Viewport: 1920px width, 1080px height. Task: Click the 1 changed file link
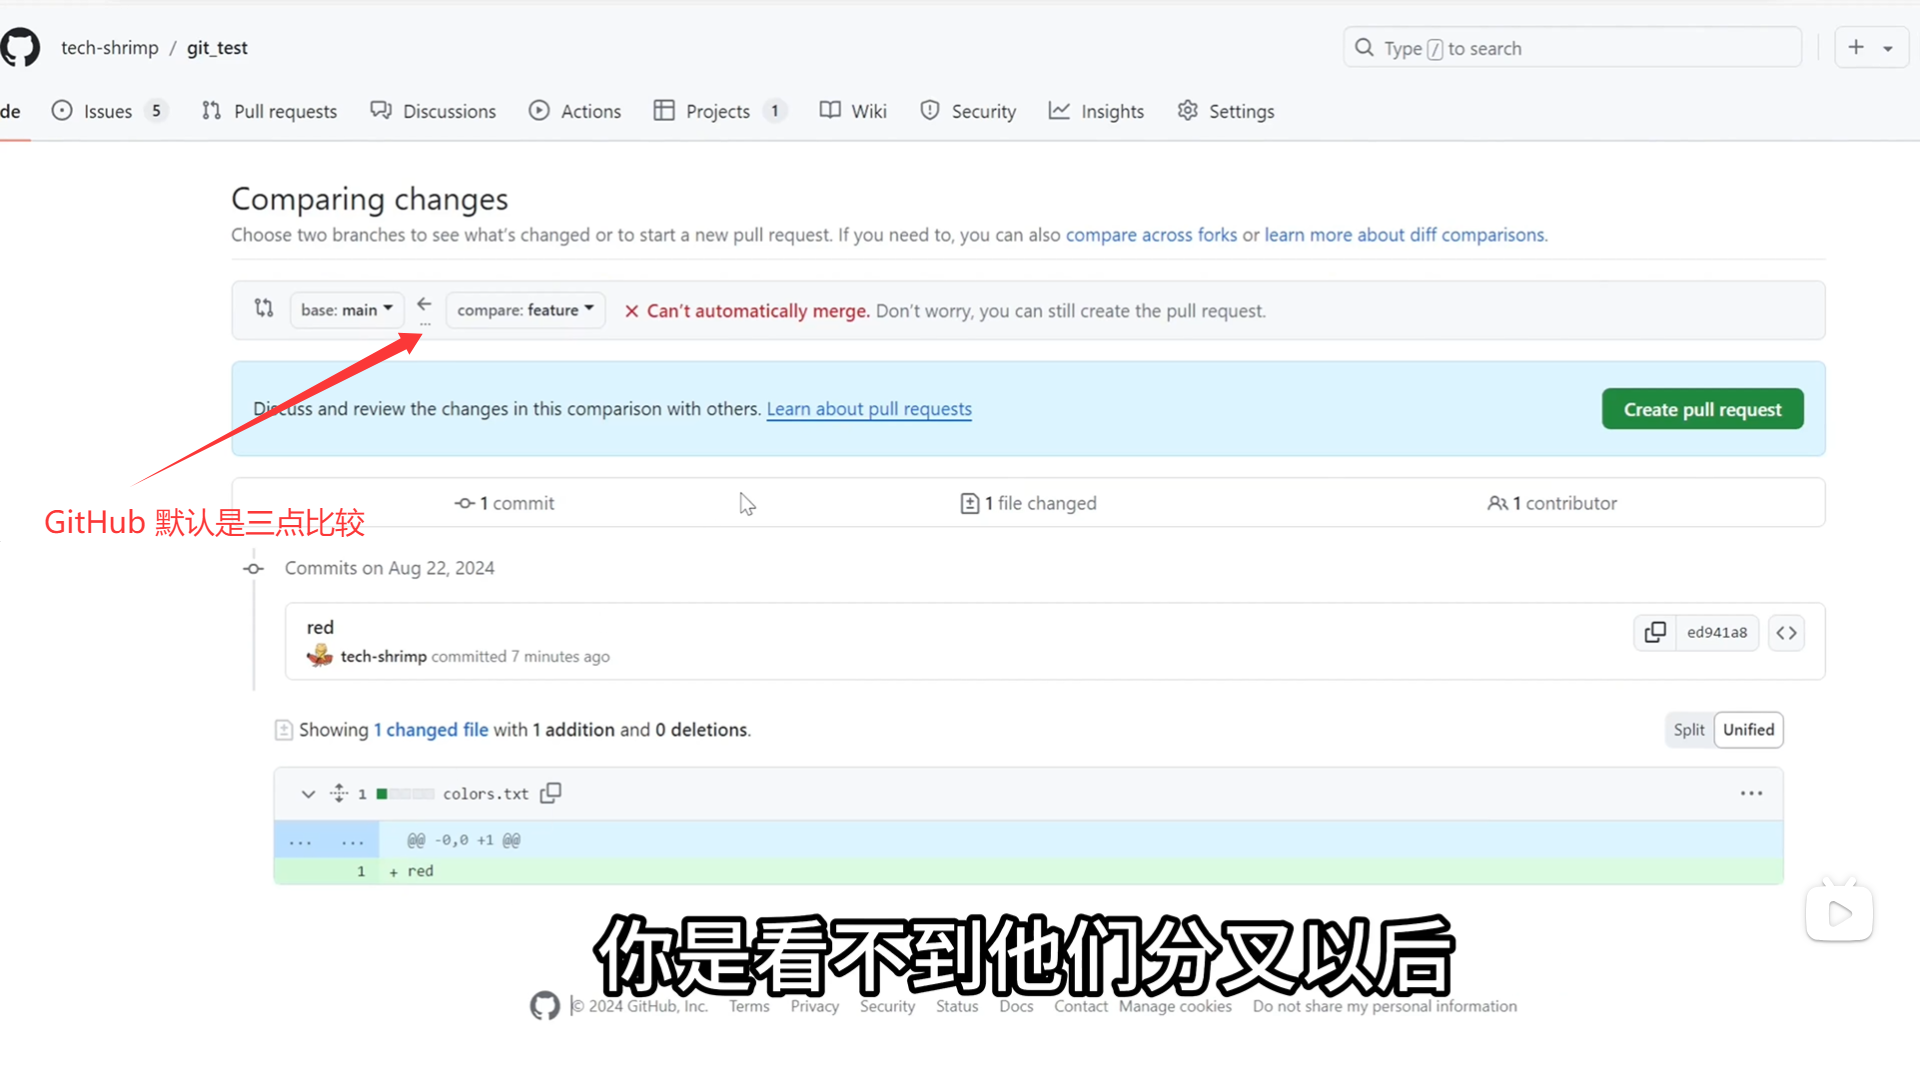pyautogui.click(x=430, y=730)
